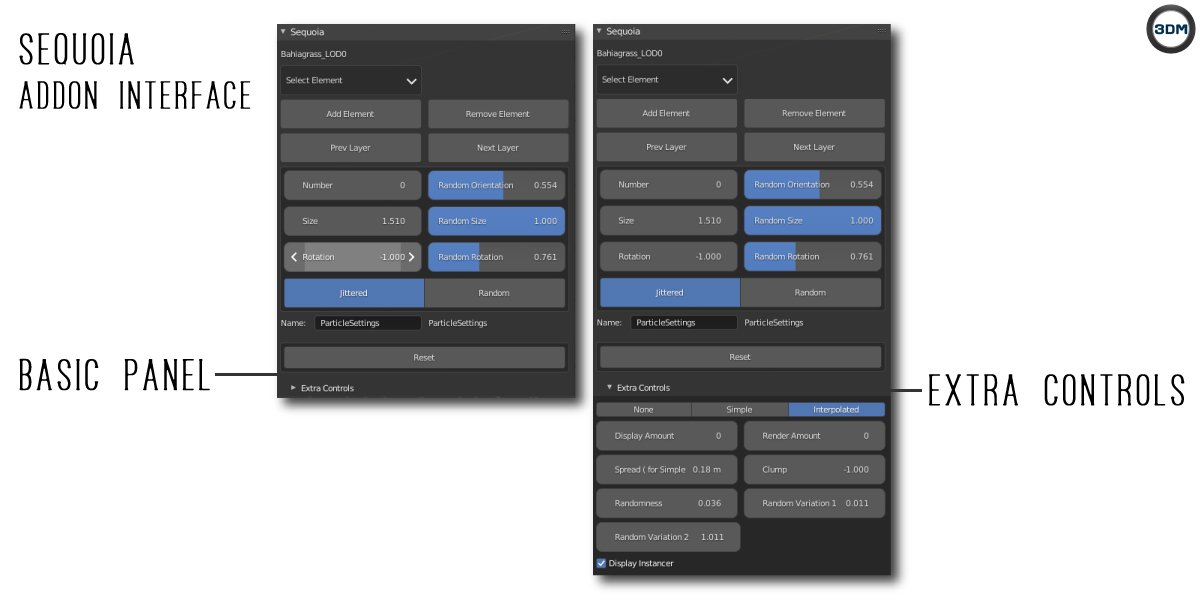The width and height of the screenshot is (1200, 600).
Task: Select the Simple child mode tab
Action: pos(740,409)
